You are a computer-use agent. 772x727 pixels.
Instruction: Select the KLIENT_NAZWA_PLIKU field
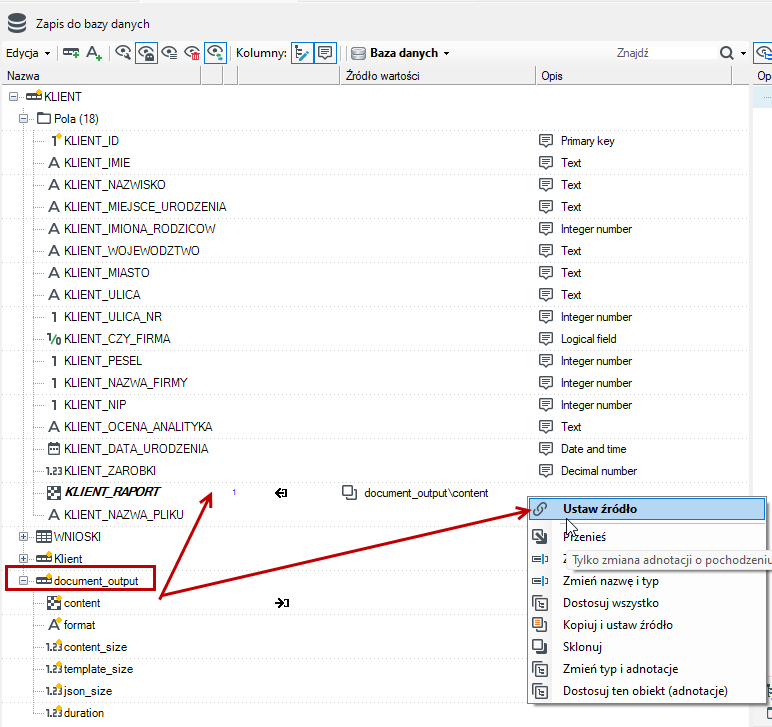(124, 515)
